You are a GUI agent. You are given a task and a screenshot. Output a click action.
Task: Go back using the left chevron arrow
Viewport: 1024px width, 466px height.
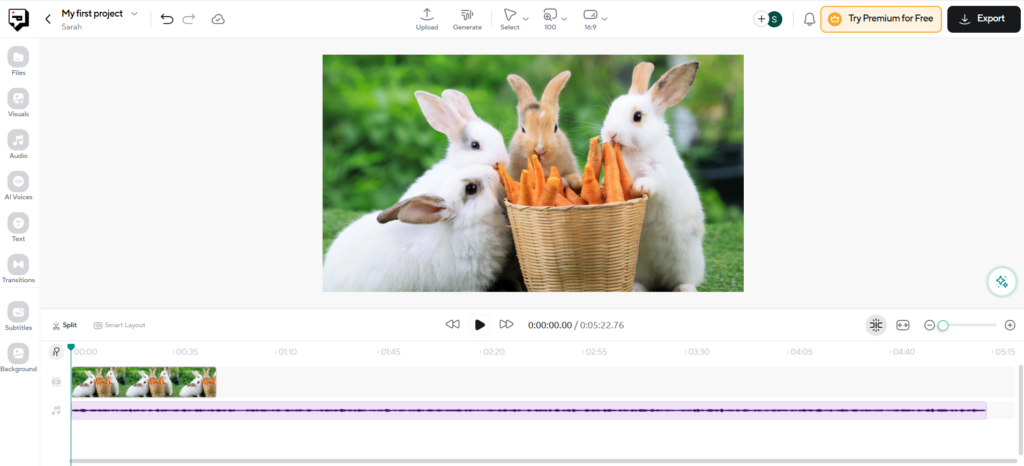(48, 19)
